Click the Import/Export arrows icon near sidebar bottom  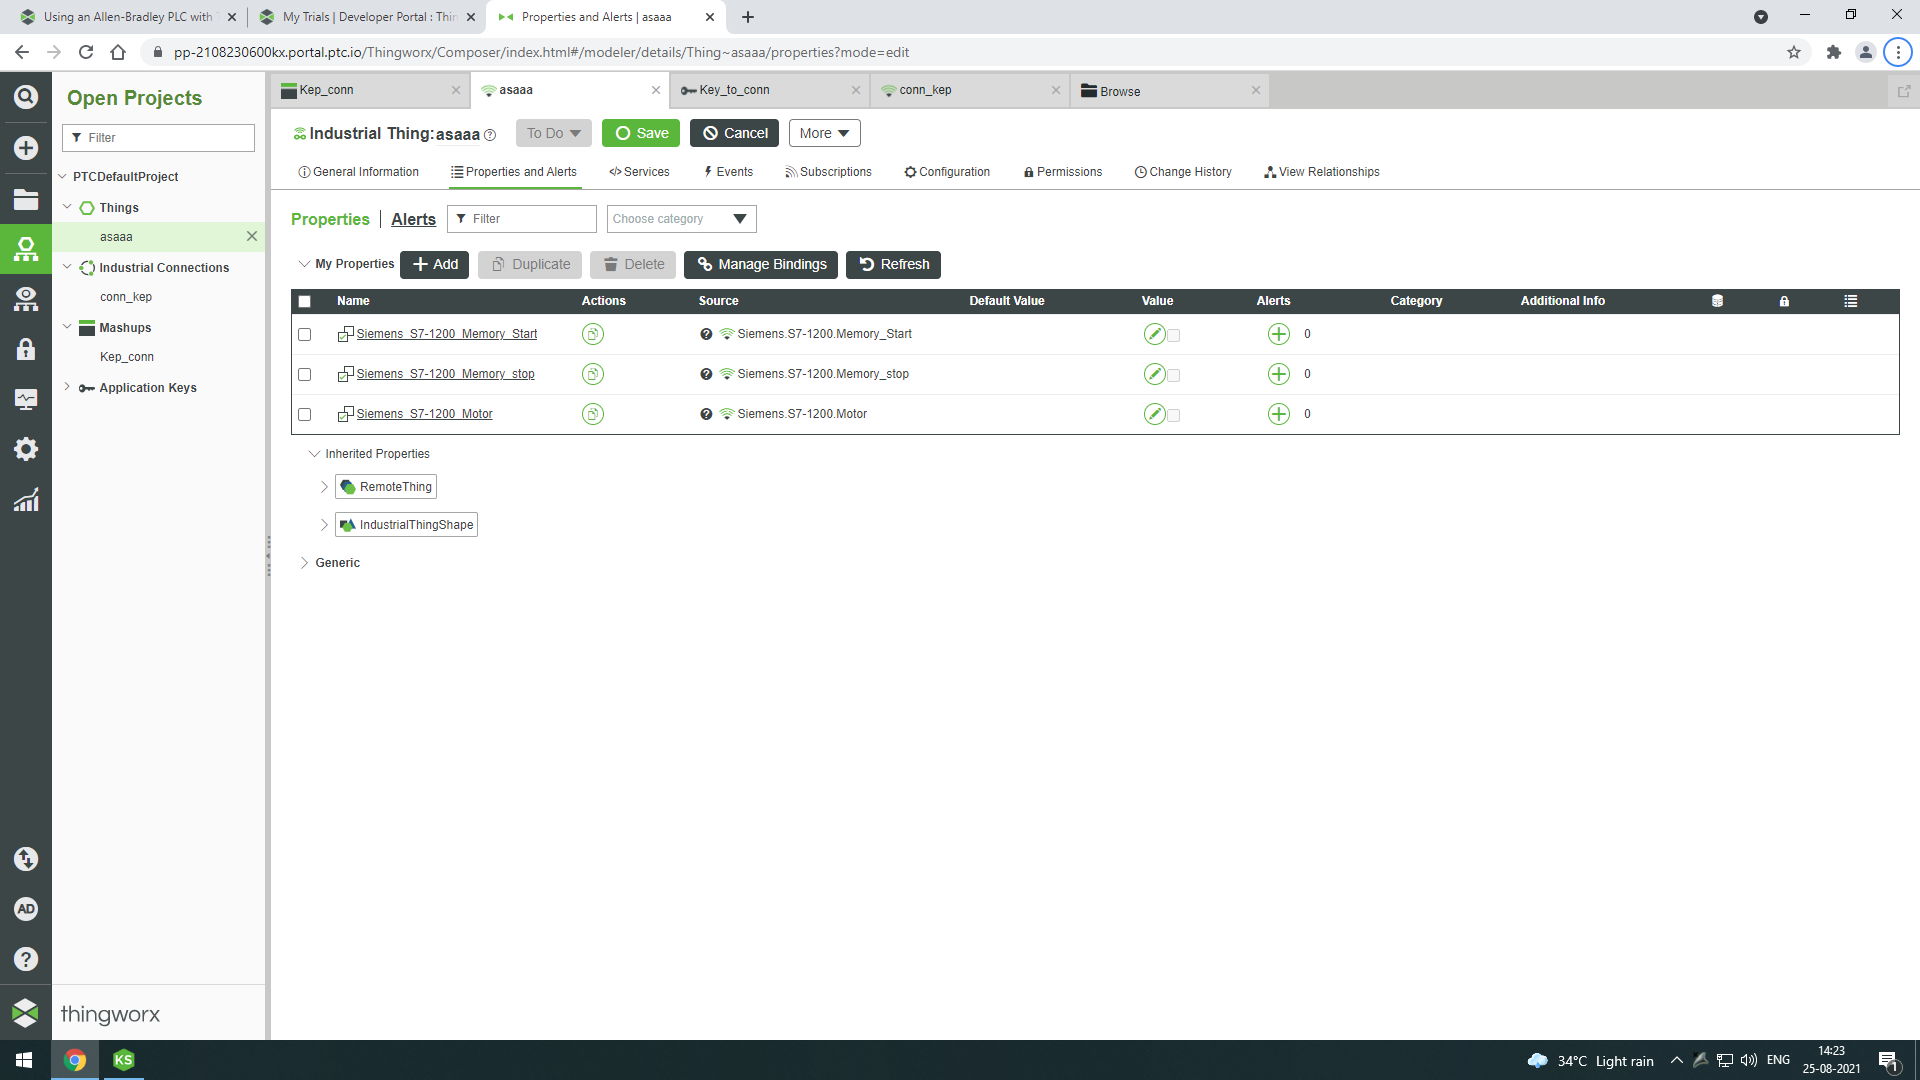pos(25,859)
